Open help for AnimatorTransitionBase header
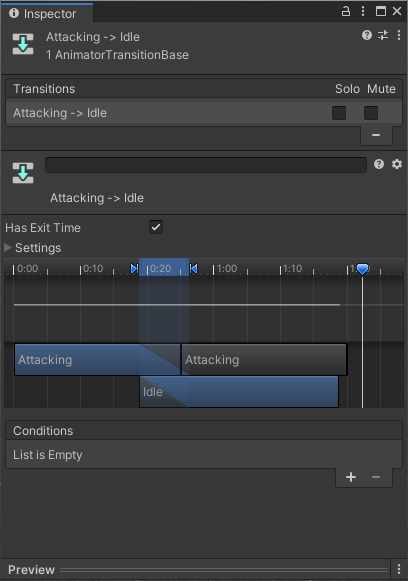Image resolution: width=408 pixels, height=581 pixels. [366, 35]
